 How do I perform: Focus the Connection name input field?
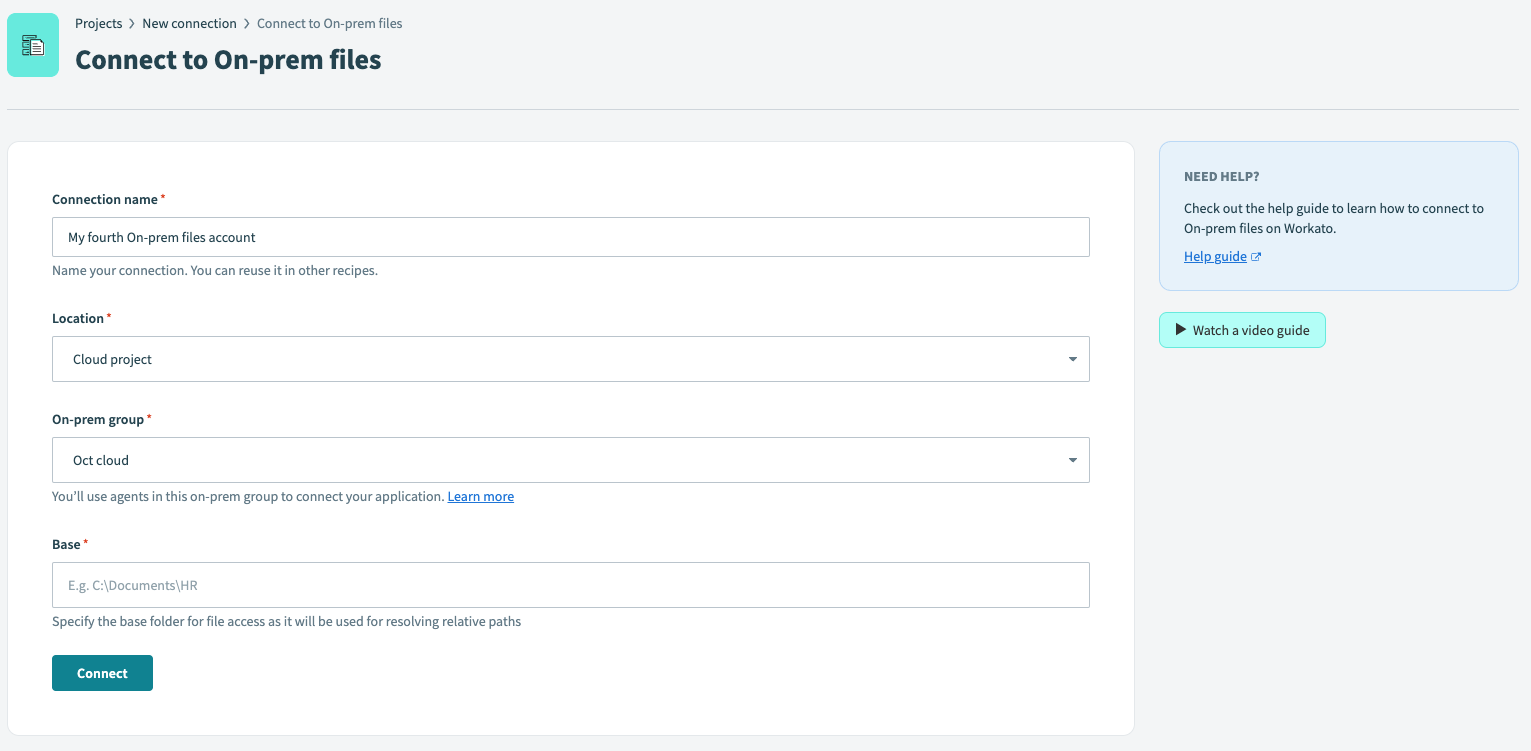click(570, 237)
